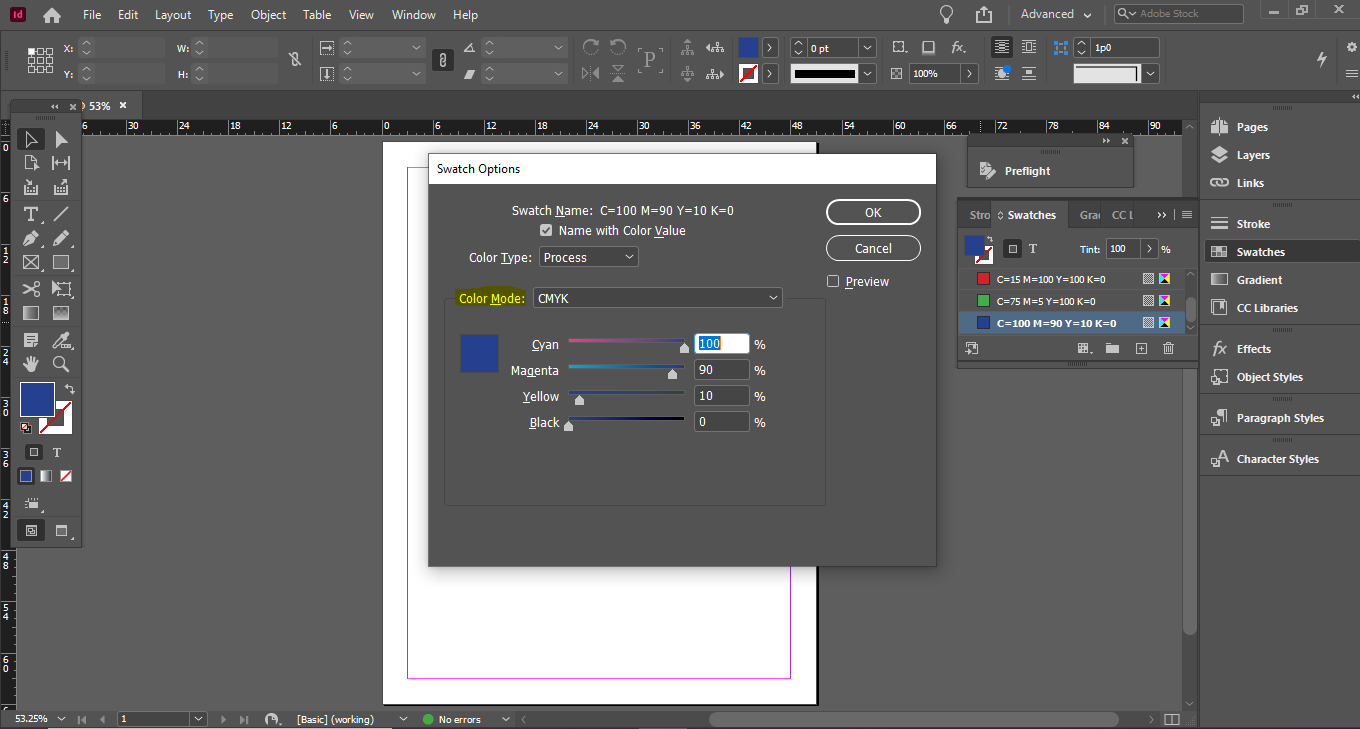The image size is (1360, 729).
Task: Choose the Direct Selection tool
Action: pyautogui.click(x=61, y=139)
